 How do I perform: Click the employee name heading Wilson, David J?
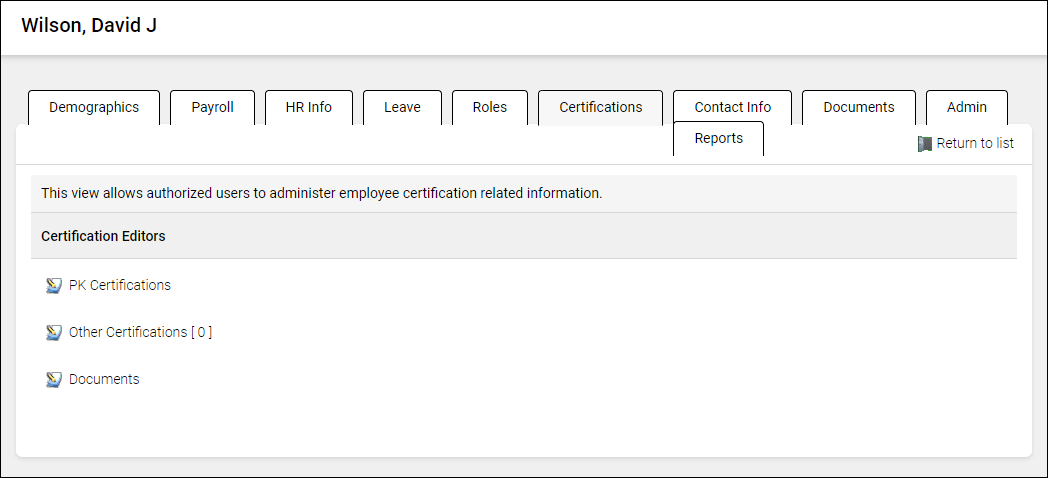(89, 26)
